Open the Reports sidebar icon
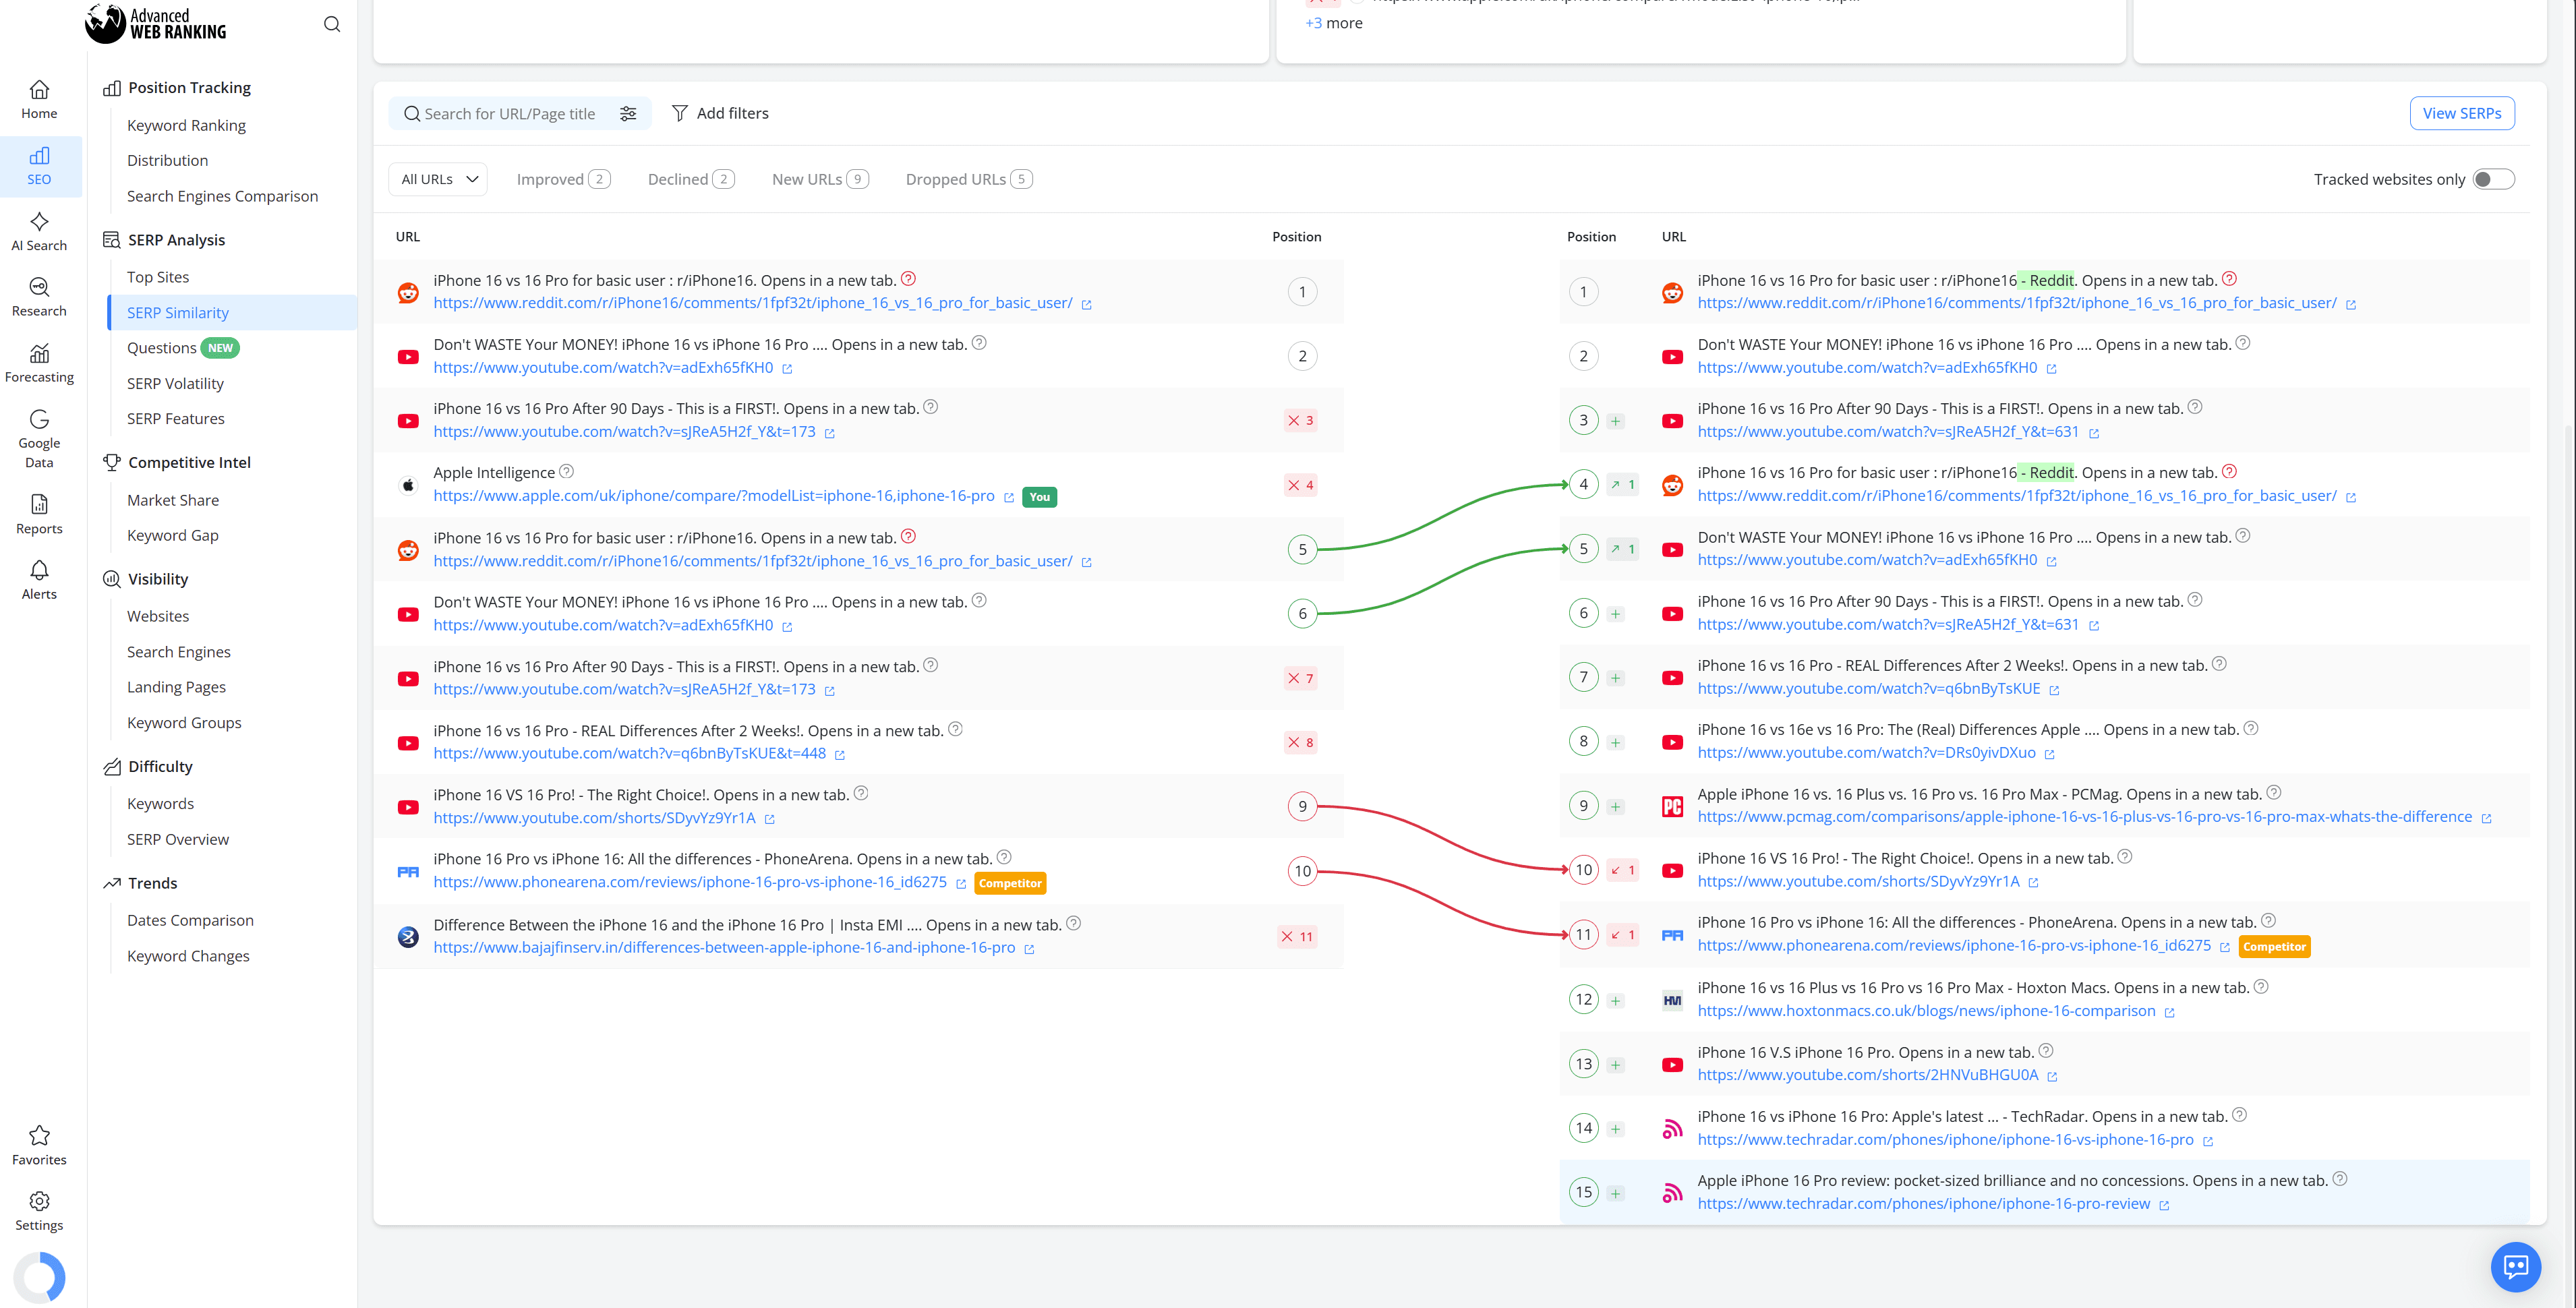Viewport: 2576px width, 1308px height. coord(39,514)
